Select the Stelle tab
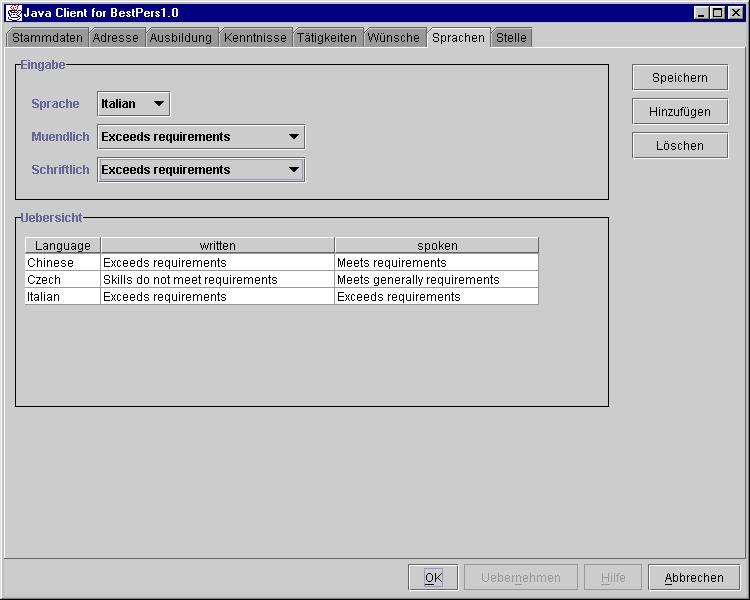Viewport: 750px width, 600px height. 511,38
